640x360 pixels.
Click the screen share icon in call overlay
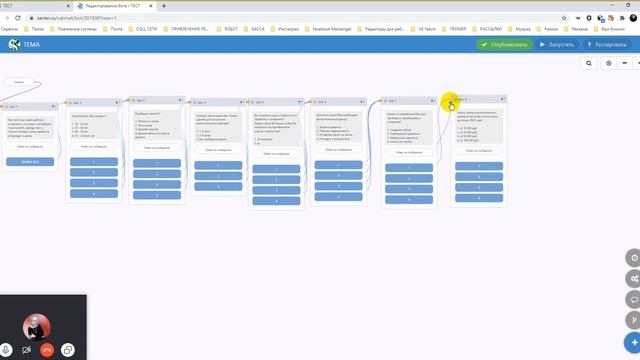click(x=68, y=350)
